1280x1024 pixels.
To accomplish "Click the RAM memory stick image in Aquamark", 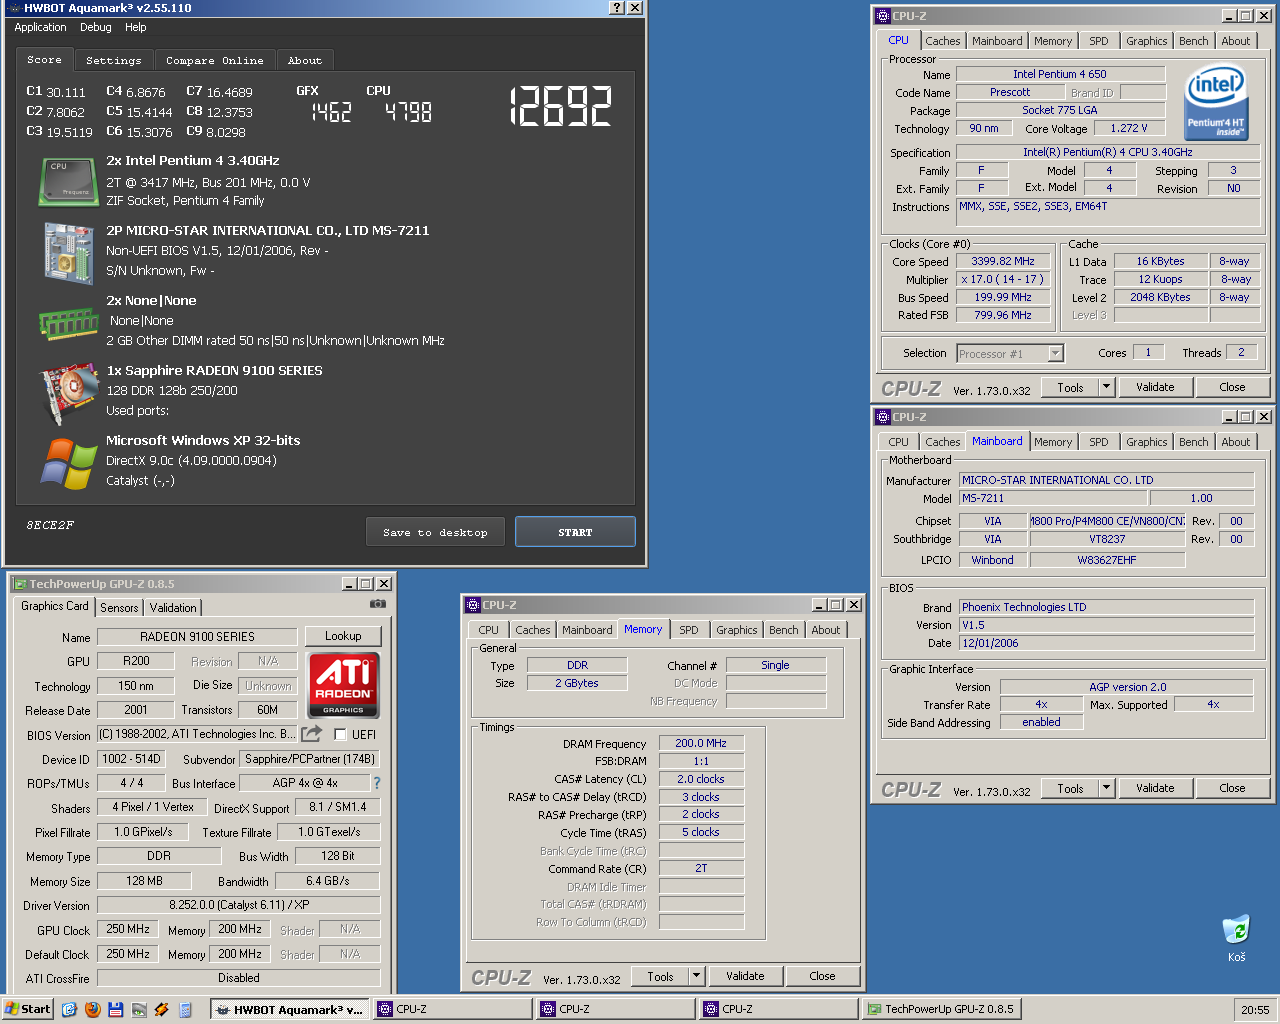I will pos(68,324).
